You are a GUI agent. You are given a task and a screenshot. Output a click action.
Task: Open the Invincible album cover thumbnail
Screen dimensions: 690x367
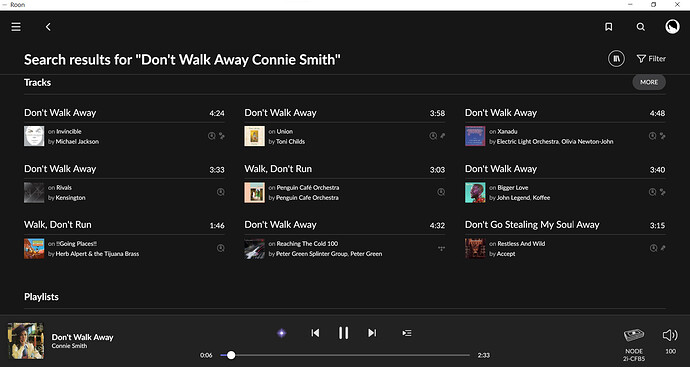(x=34, y=136)
